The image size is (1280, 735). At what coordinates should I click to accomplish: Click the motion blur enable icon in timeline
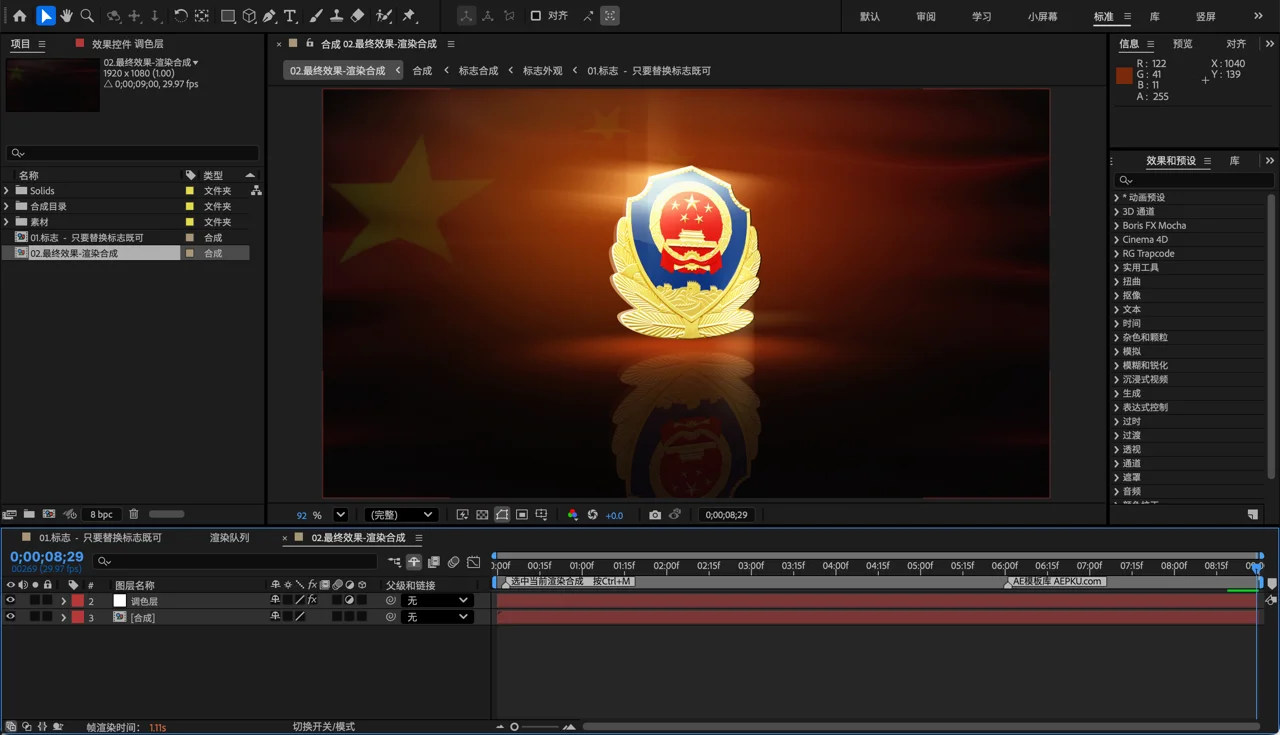coord(454,562)
